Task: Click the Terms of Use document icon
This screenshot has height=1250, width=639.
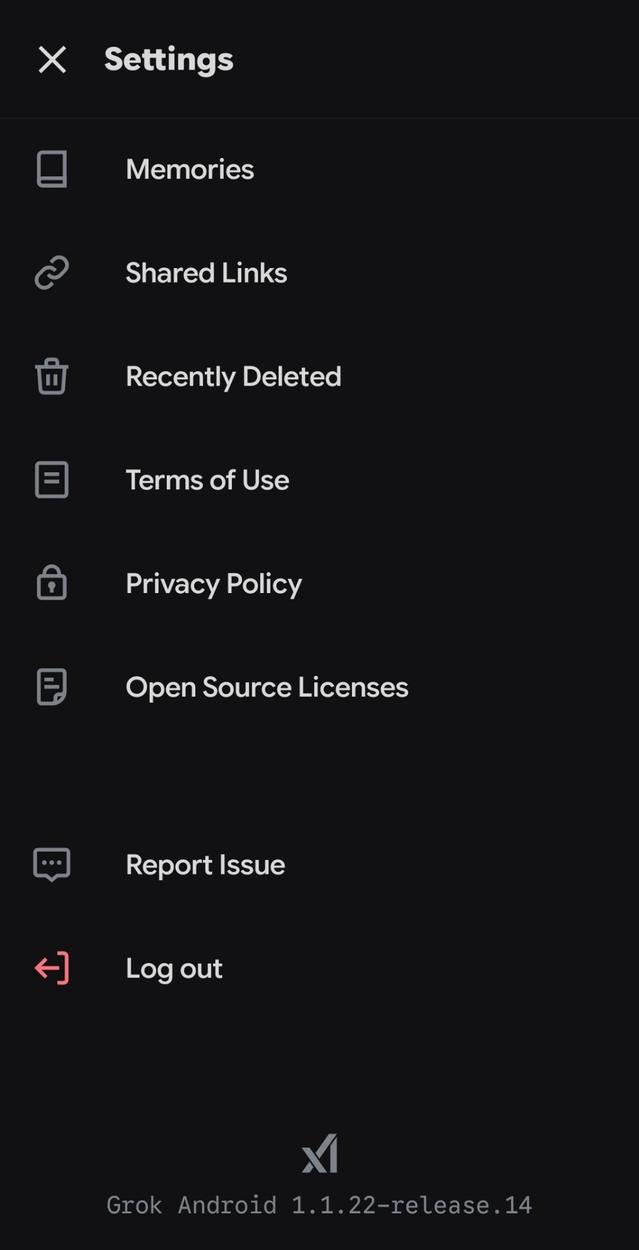Action: (51, 480)
